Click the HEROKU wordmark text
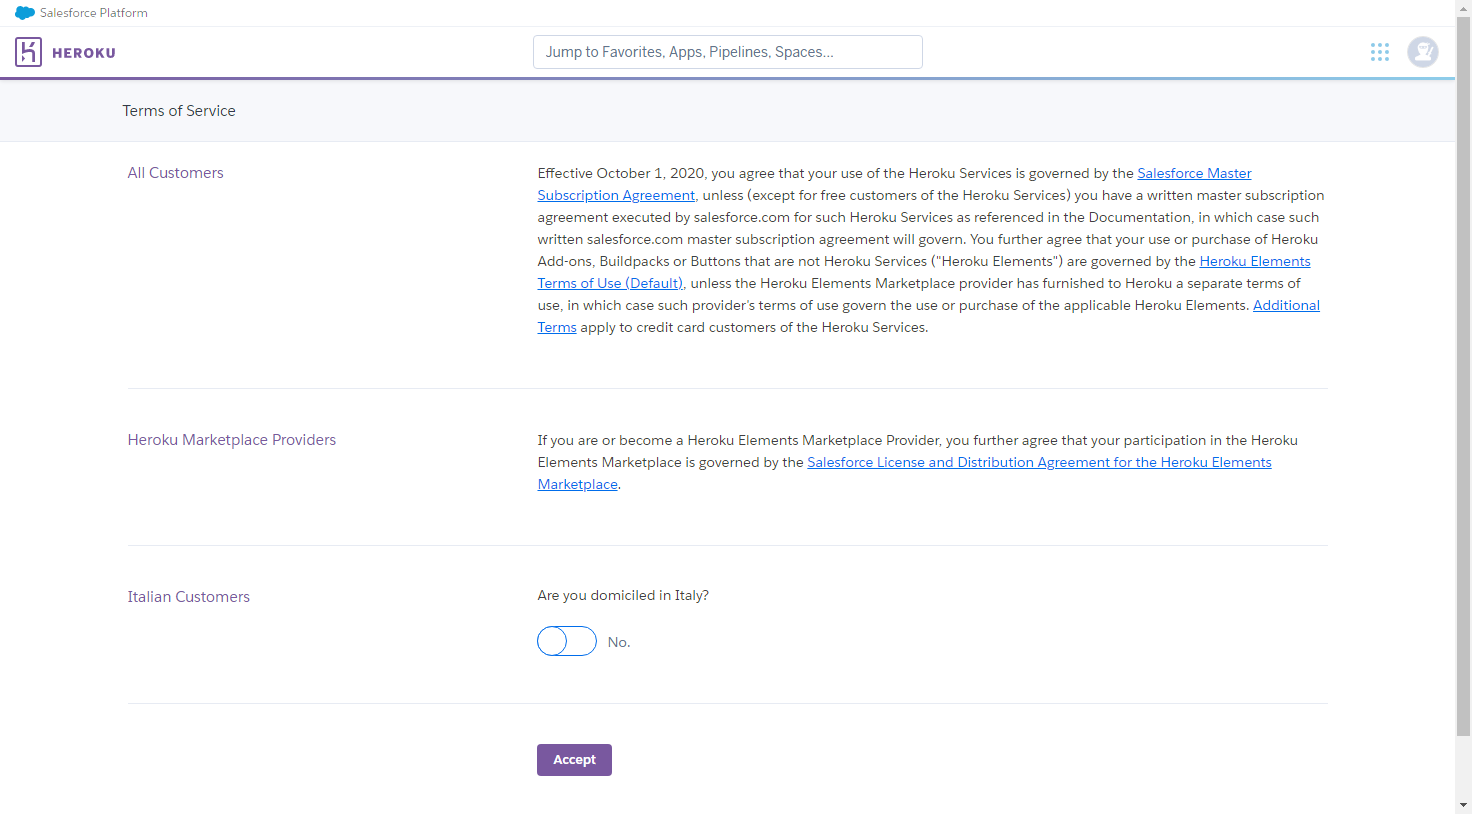Image resolution: width=1472 pixels, height=814 pixels. [84, 53]
